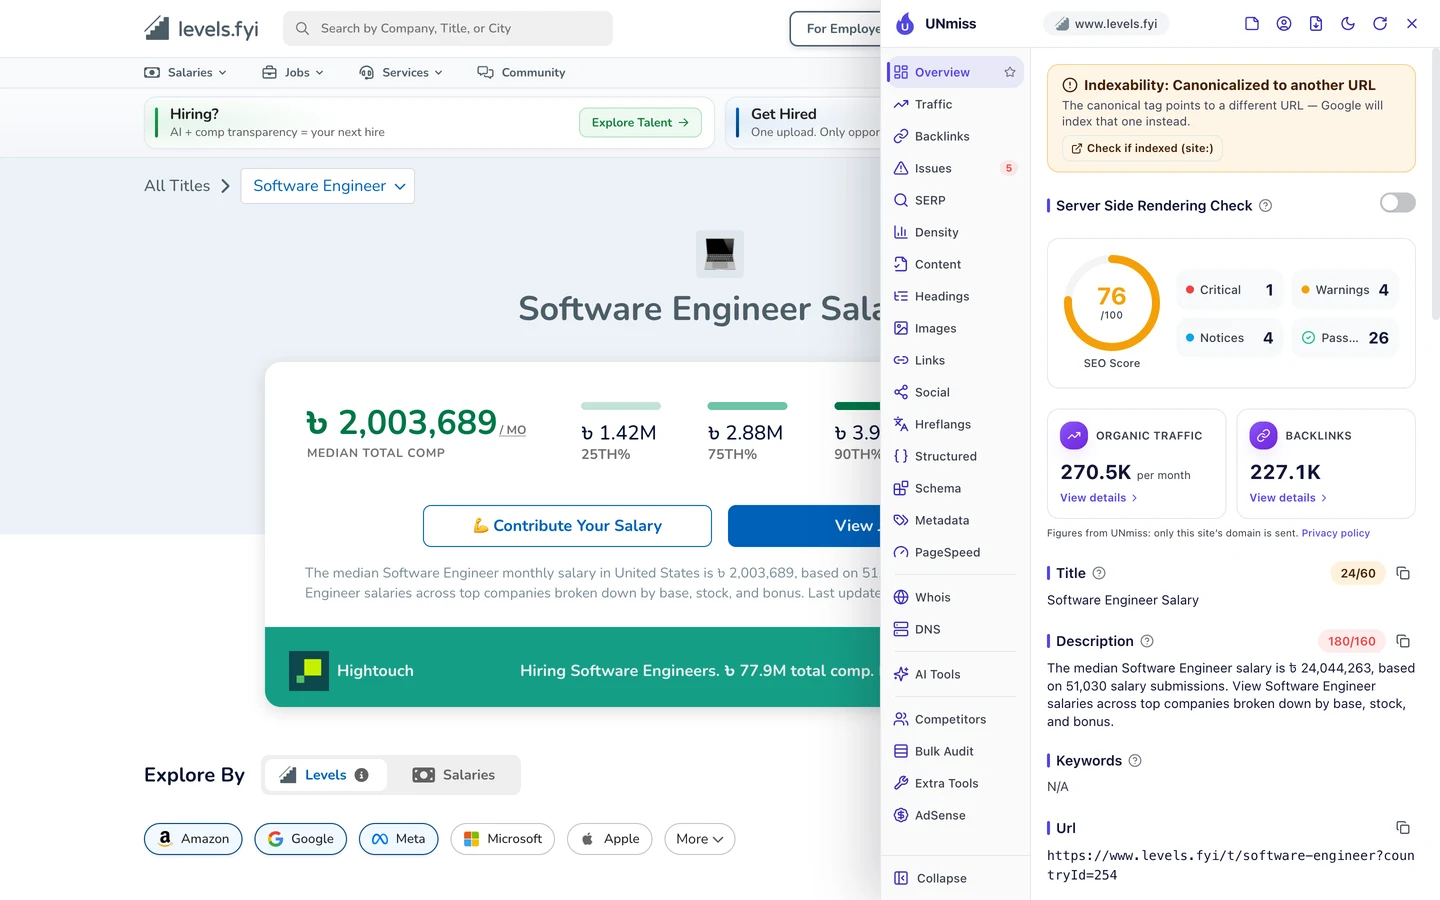Image resolution: width=1440 pixels, height=900 pixels.
Task: Copy the Url value icon
Action: coord(1403,828)
